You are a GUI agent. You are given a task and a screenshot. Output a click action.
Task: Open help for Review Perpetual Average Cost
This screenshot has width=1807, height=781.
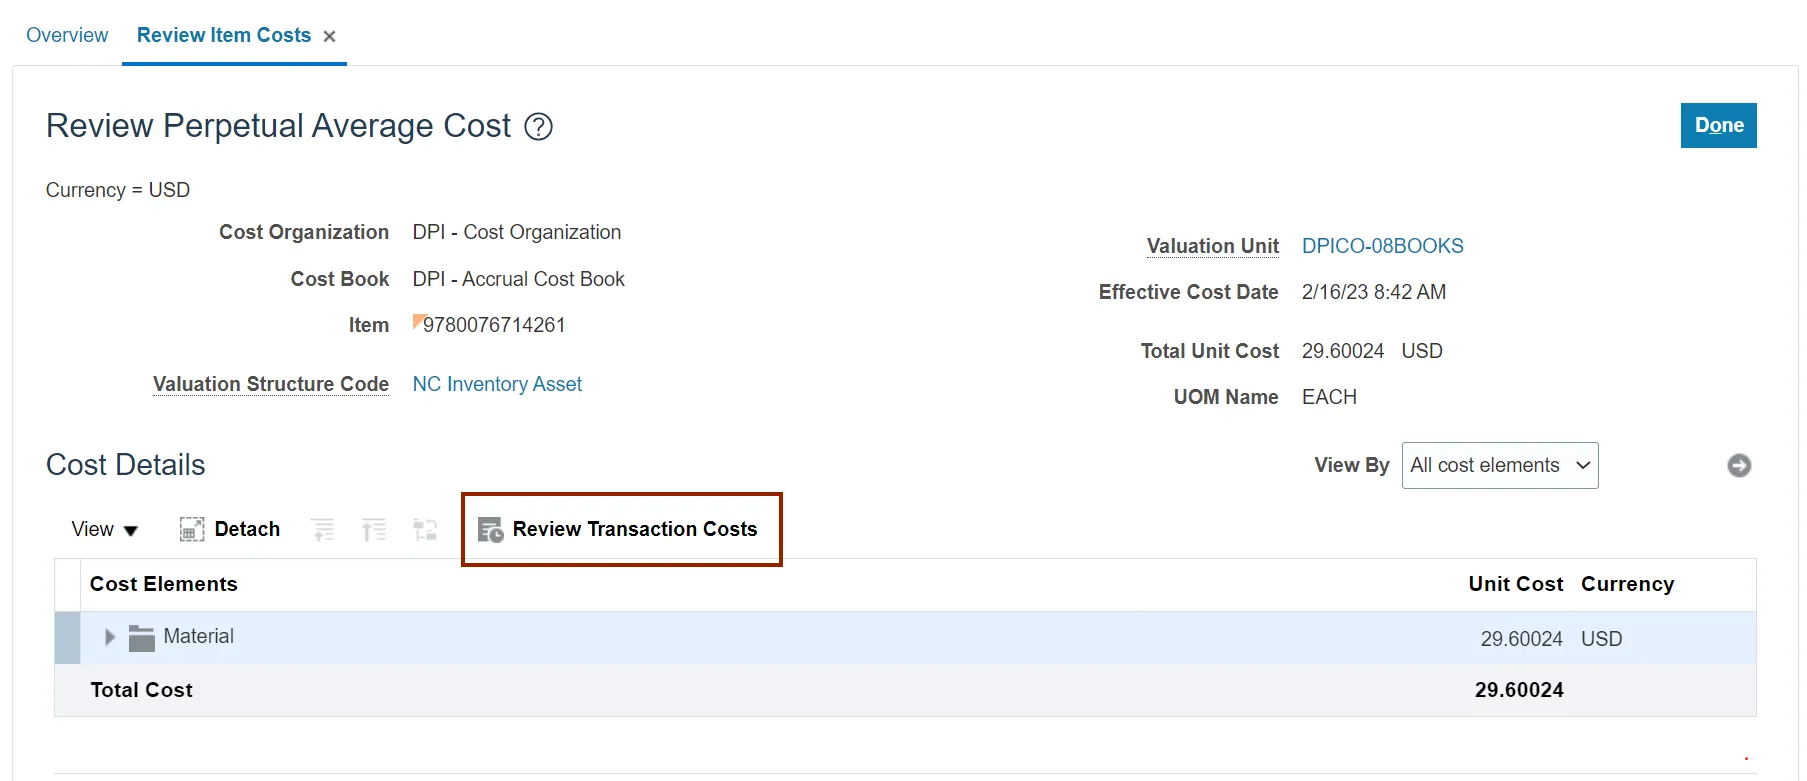coord(538,127)
